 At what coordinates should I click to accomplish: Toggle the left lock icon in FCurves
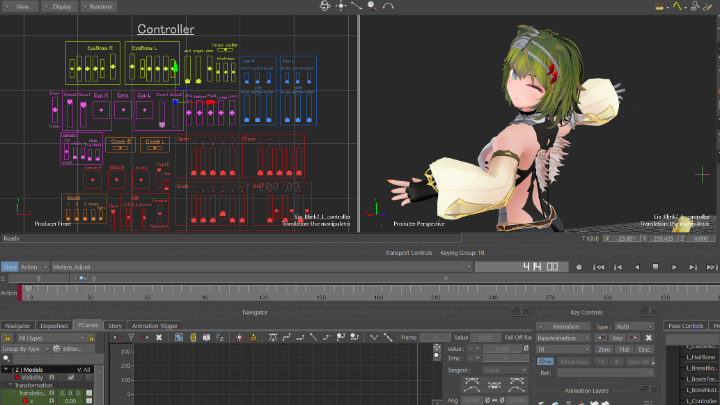6,338
